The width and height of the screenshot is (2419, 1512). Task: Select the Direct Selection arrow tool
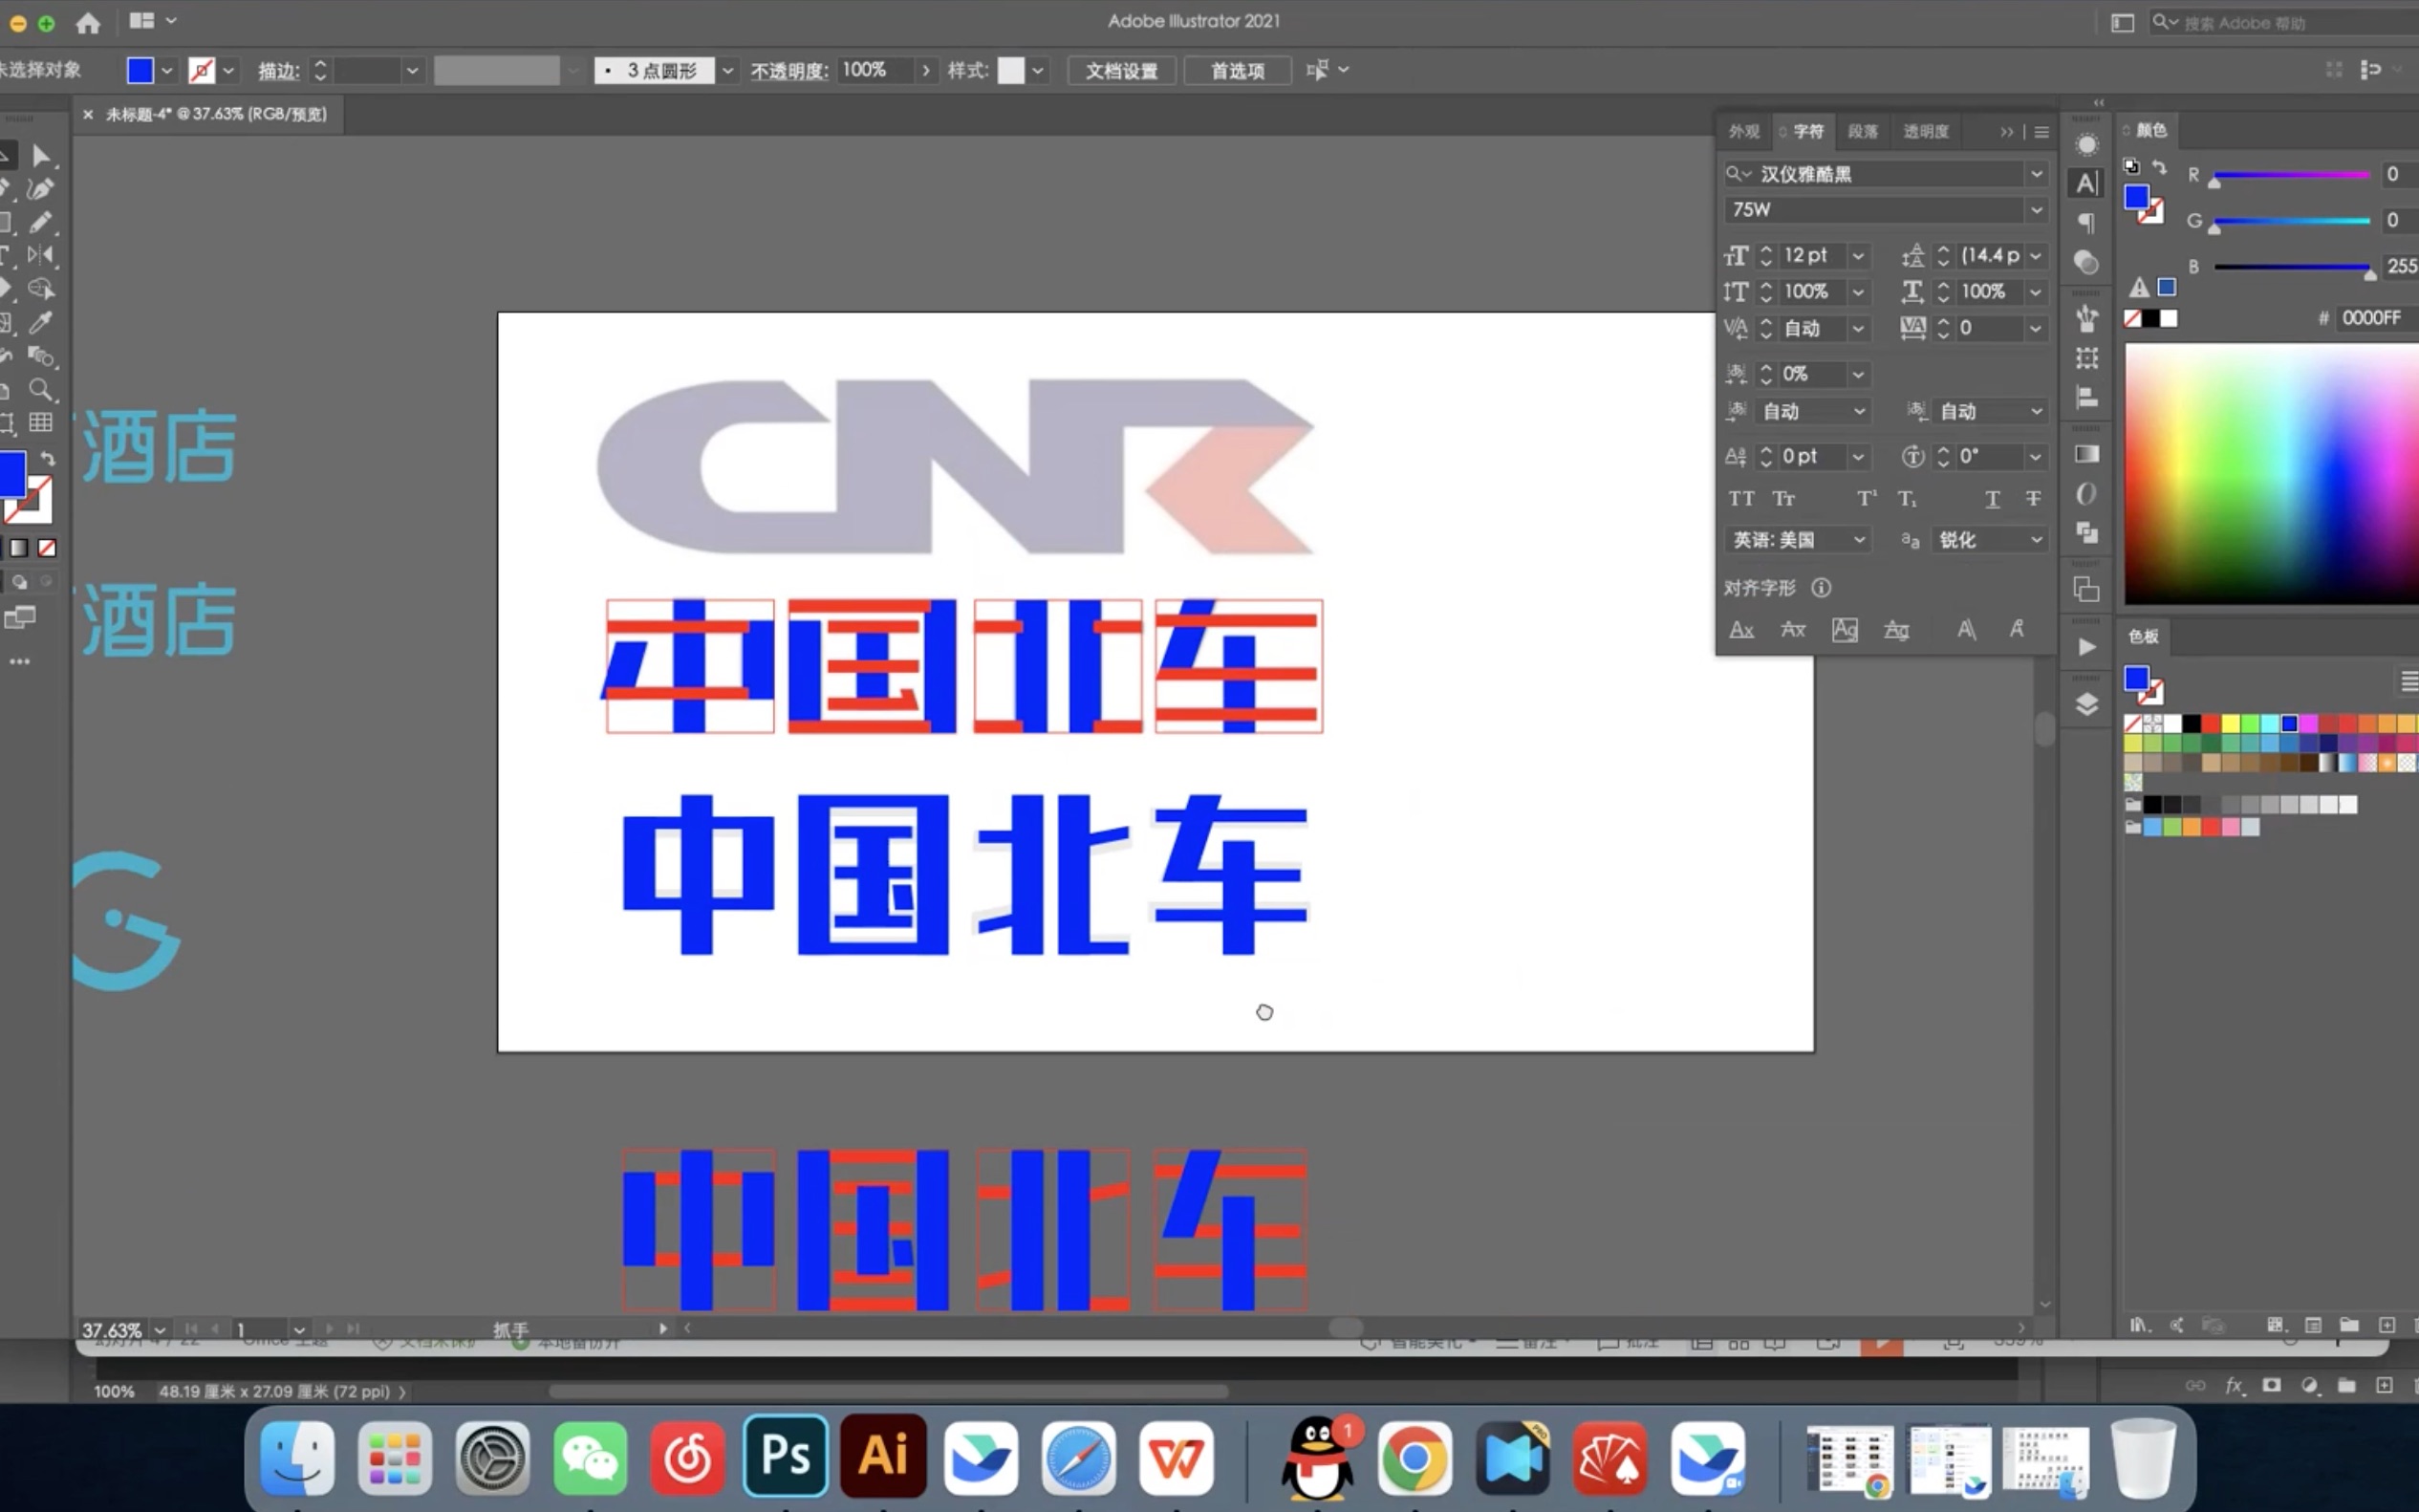pyautogui.click(x=41, y=155)
